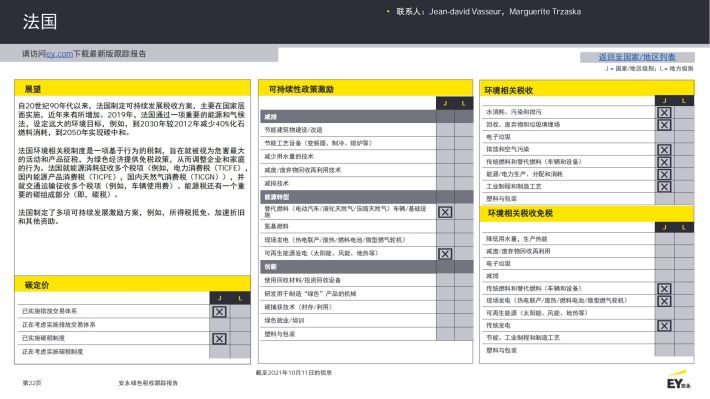
Task: Click the 绿色就业/培训 row label
Action: click(x=284, y=321)
